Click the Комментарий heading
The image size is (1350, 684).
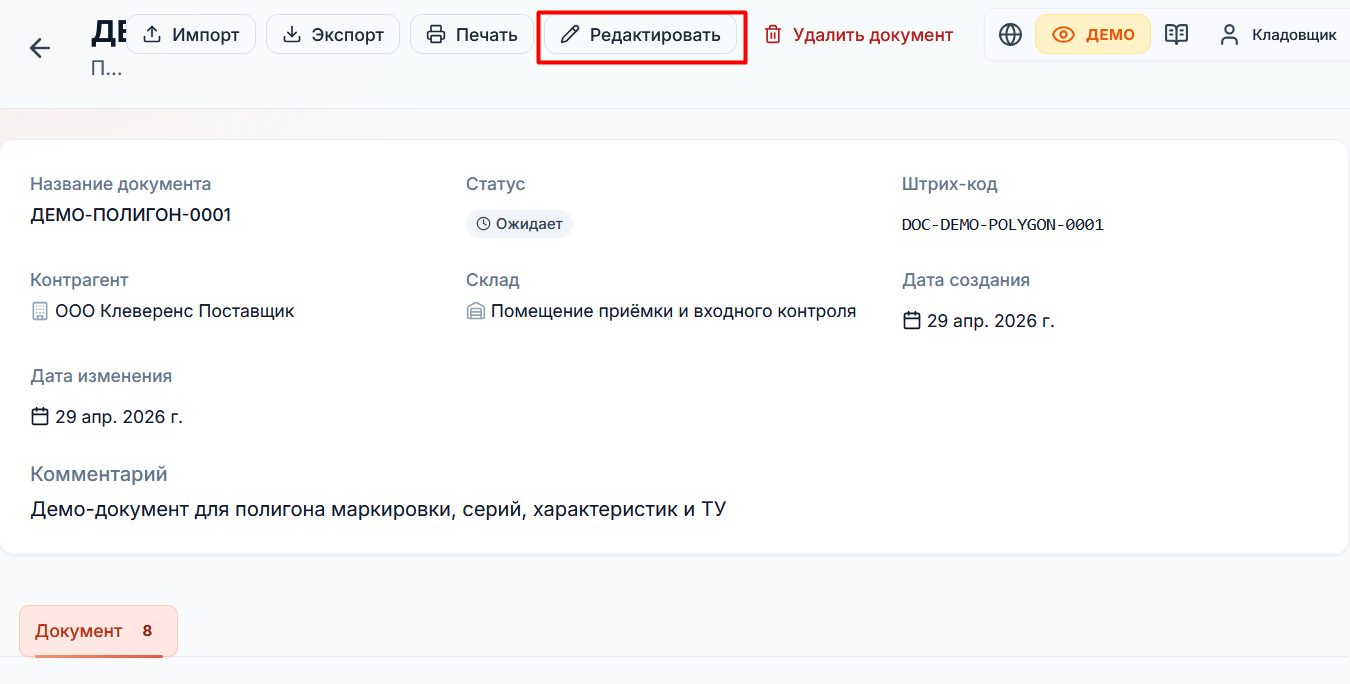[x=99, y=474]
